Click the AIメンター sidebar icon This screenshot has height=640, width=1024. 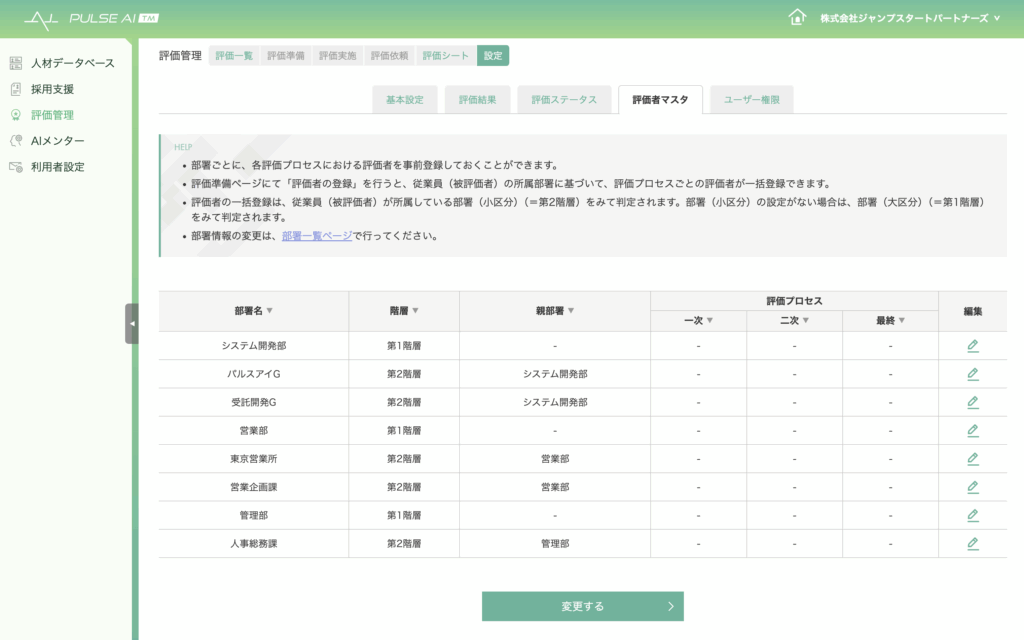tap(16, 140)
